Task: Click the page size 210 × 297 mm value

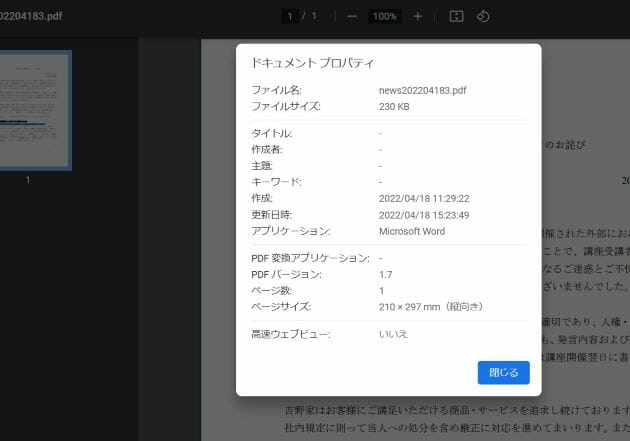Action: tap(430, 306)
